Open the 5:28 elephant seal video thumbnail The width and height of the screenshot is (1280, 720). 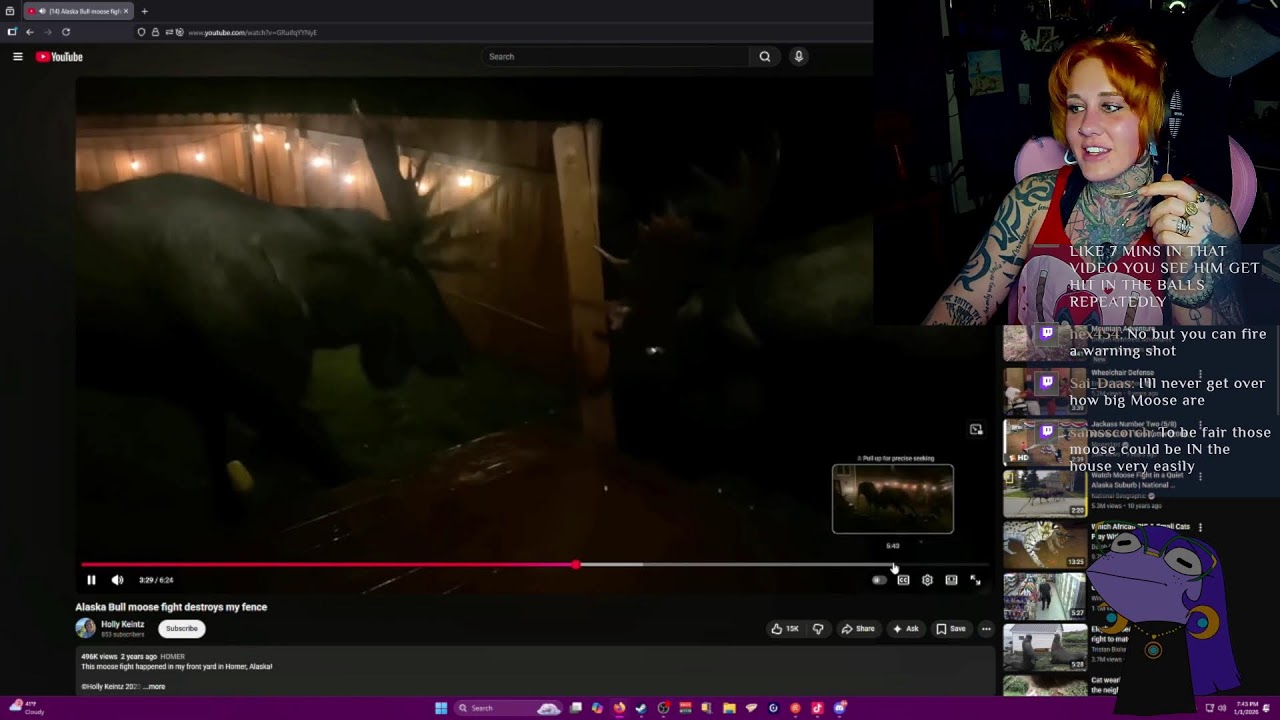[x=1045, y=647]
